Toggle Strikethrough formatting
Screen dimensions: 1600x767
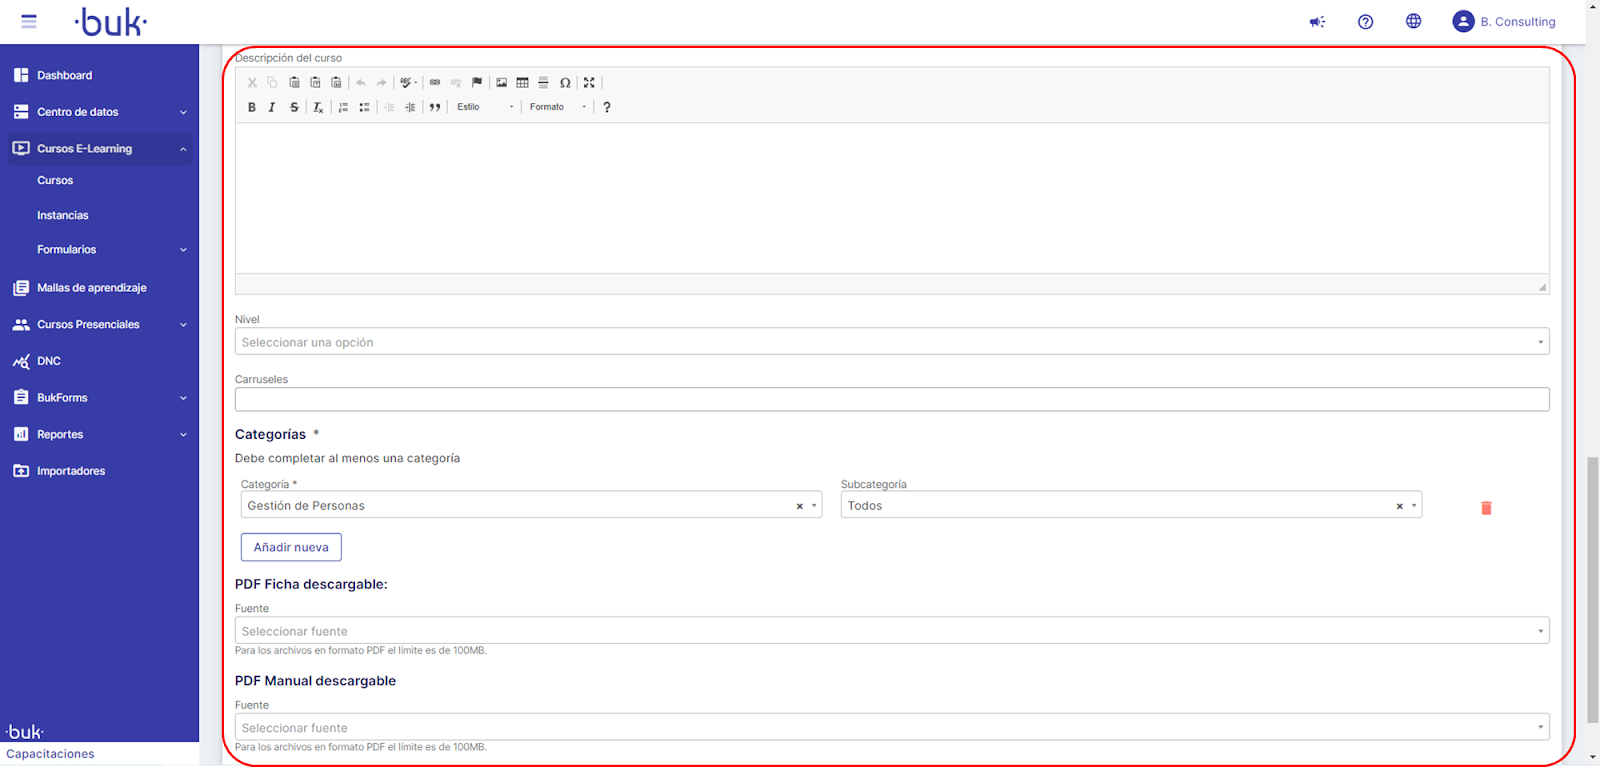tap(294, 107)
